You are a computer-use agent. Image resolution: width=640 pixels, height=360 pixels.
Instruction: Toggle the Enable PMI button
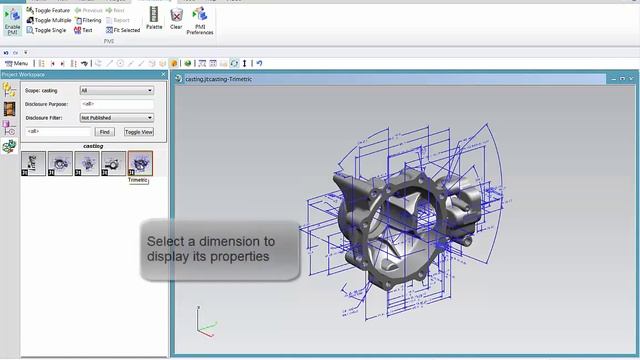[x=12, y=21]
